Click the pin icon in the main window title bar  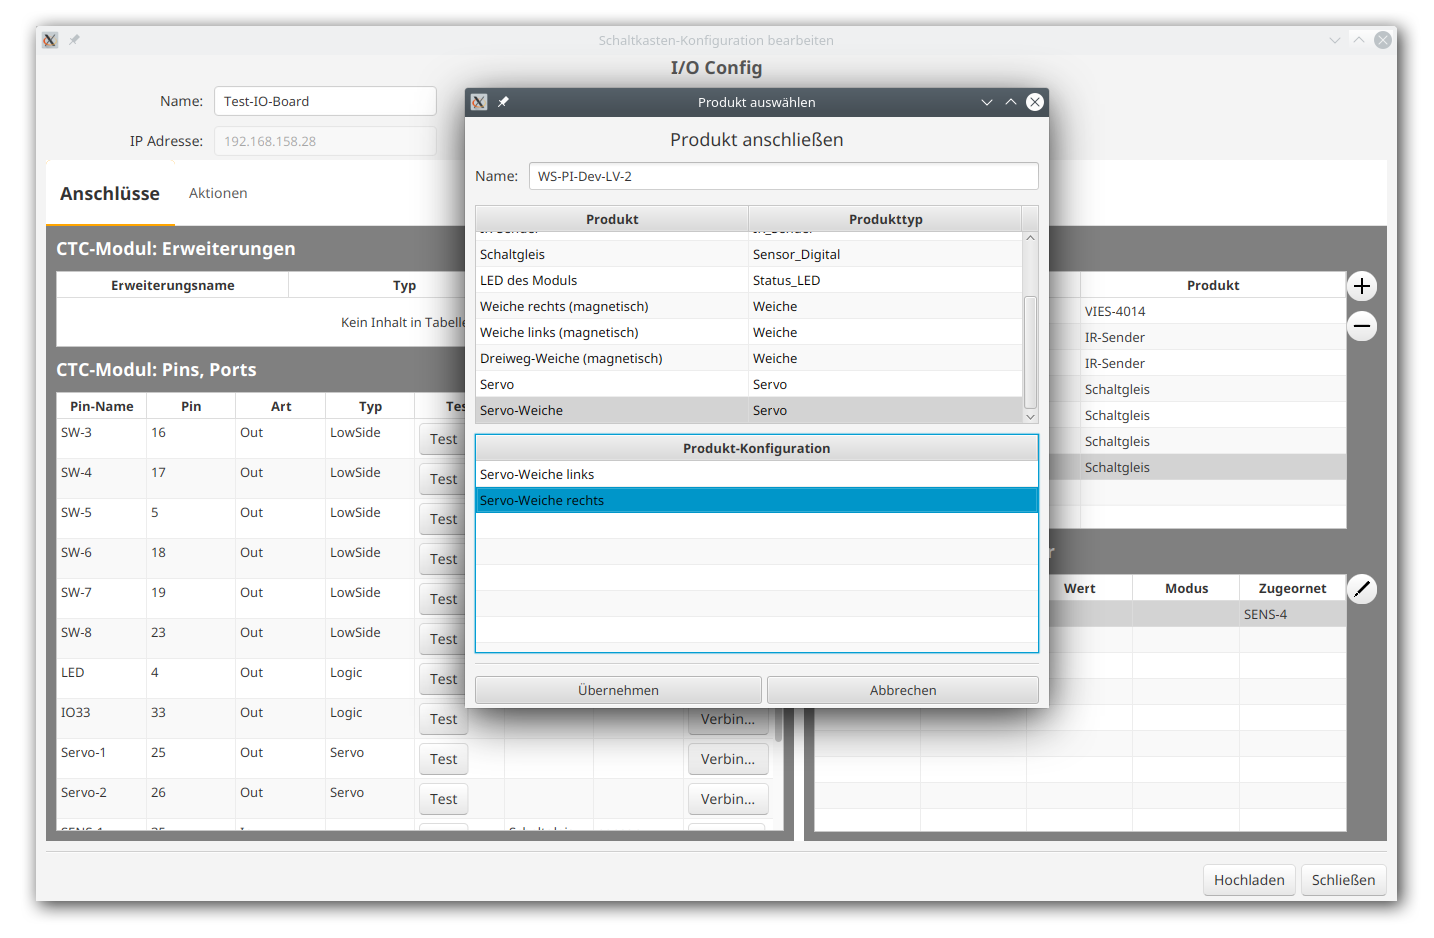[x=74, y=40]
